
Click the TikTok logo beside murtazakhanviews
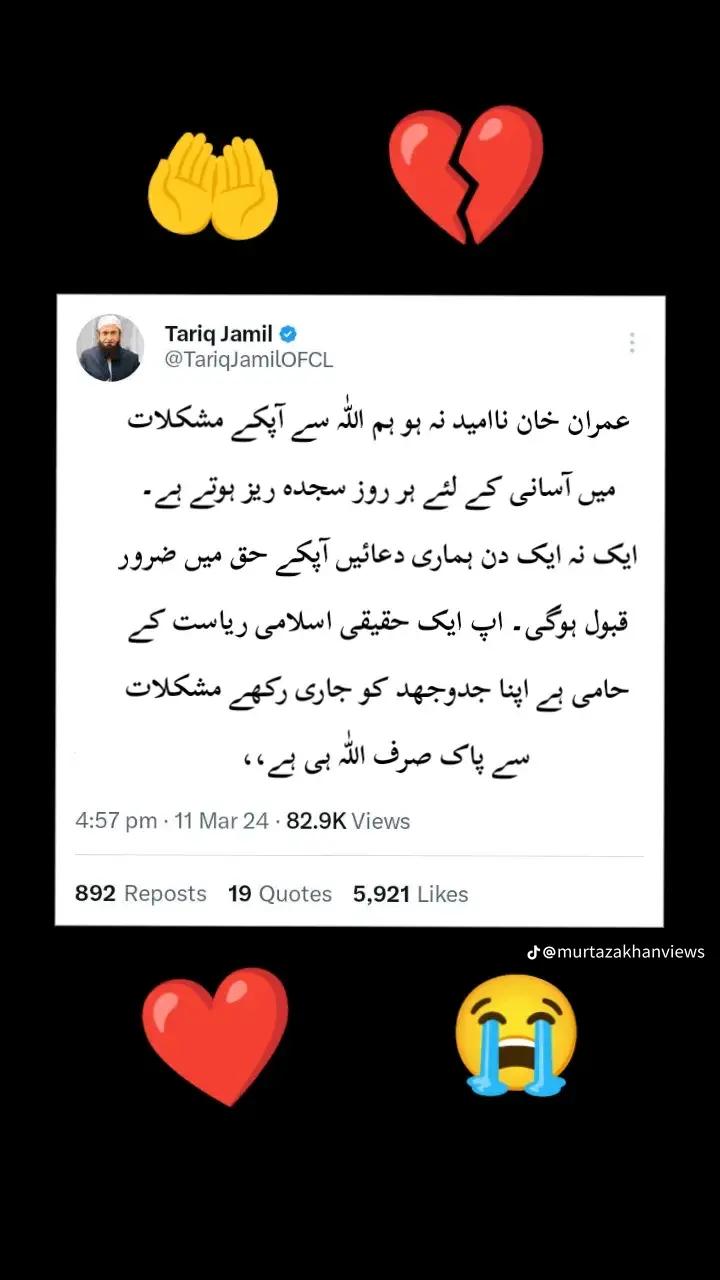[533, 952]
